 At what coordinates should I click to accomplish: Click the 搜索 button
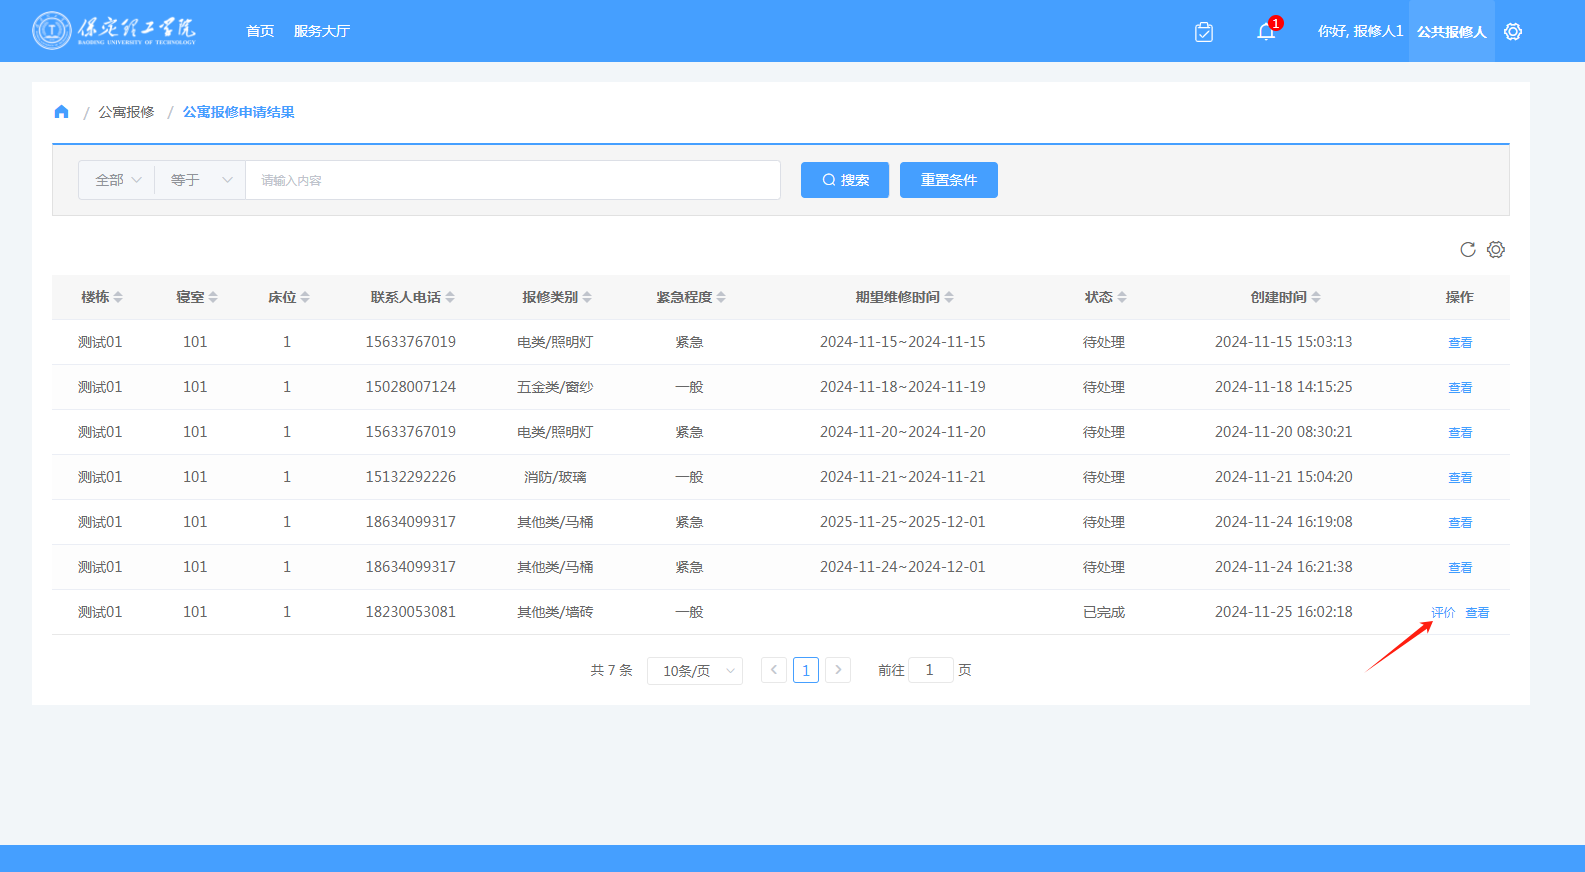tap(844, 180)
